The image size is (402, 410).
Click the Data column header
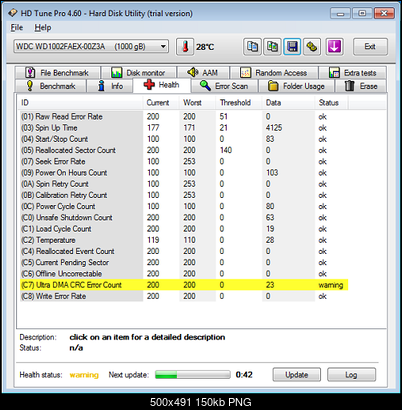click(x=289, y=103)
